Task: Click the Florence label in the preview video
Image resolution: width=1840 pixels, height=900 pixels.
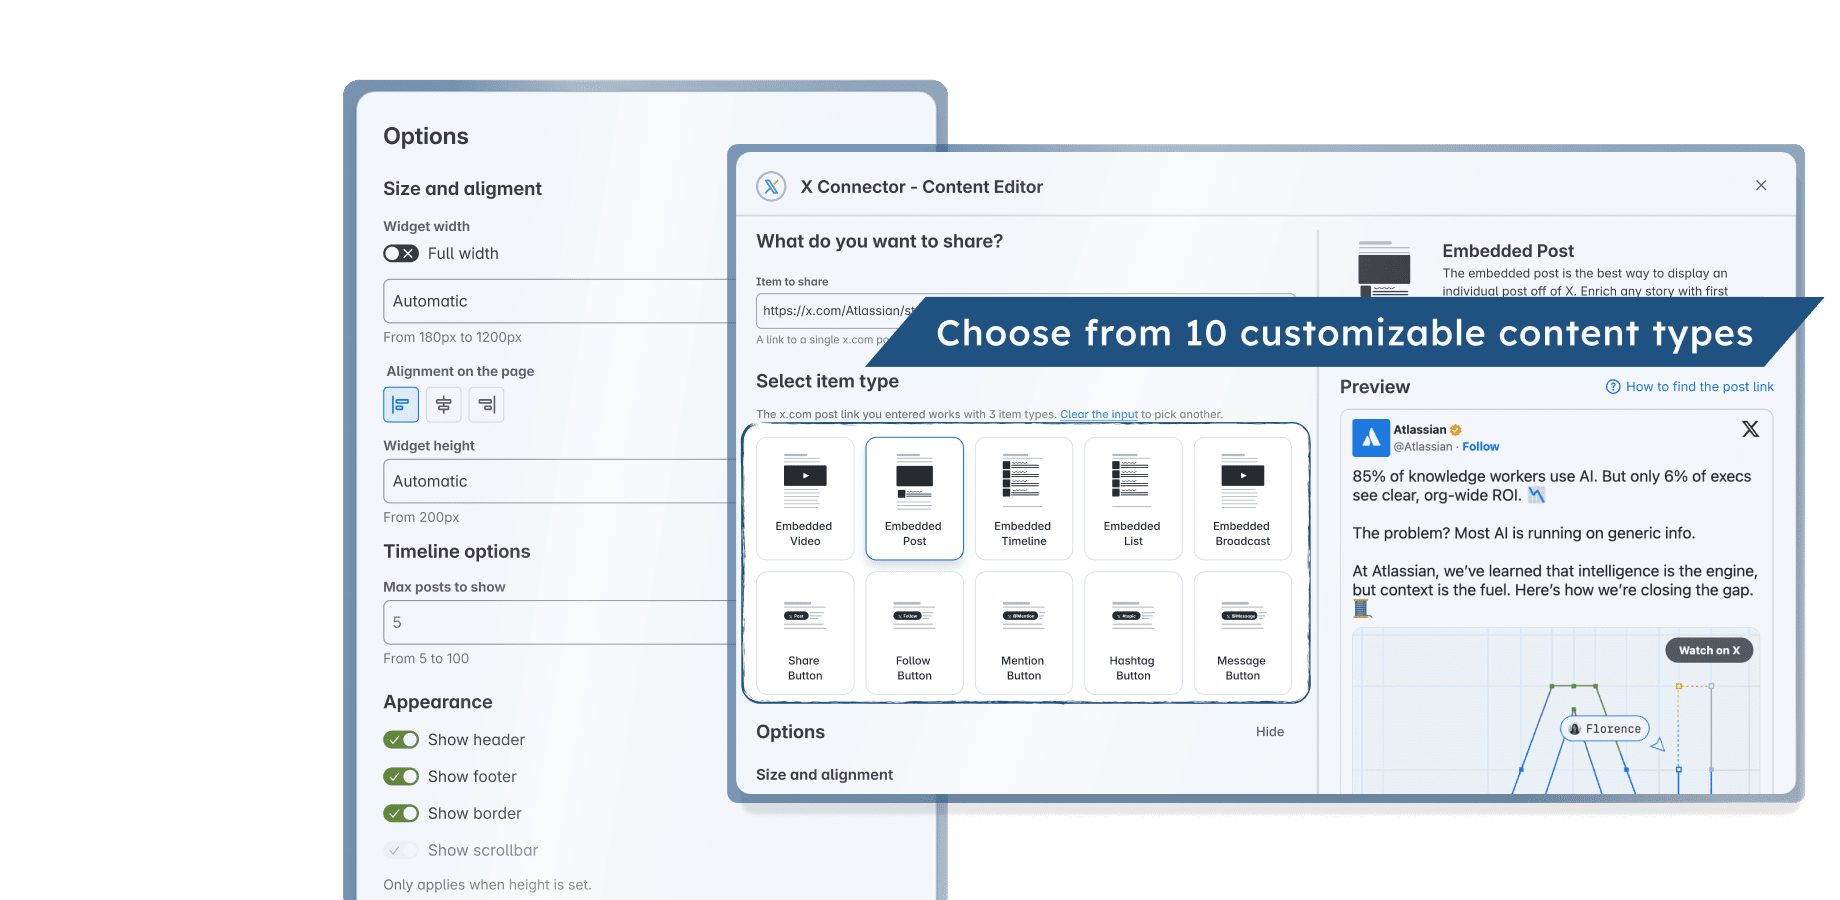Action: click(1605, 729)
